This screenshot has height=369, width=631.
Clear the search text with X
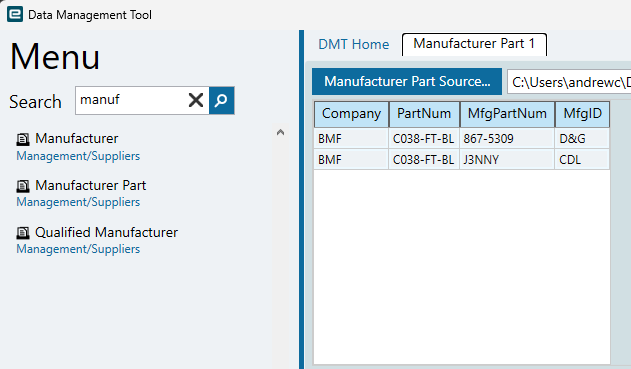click(x=196, y=100)
